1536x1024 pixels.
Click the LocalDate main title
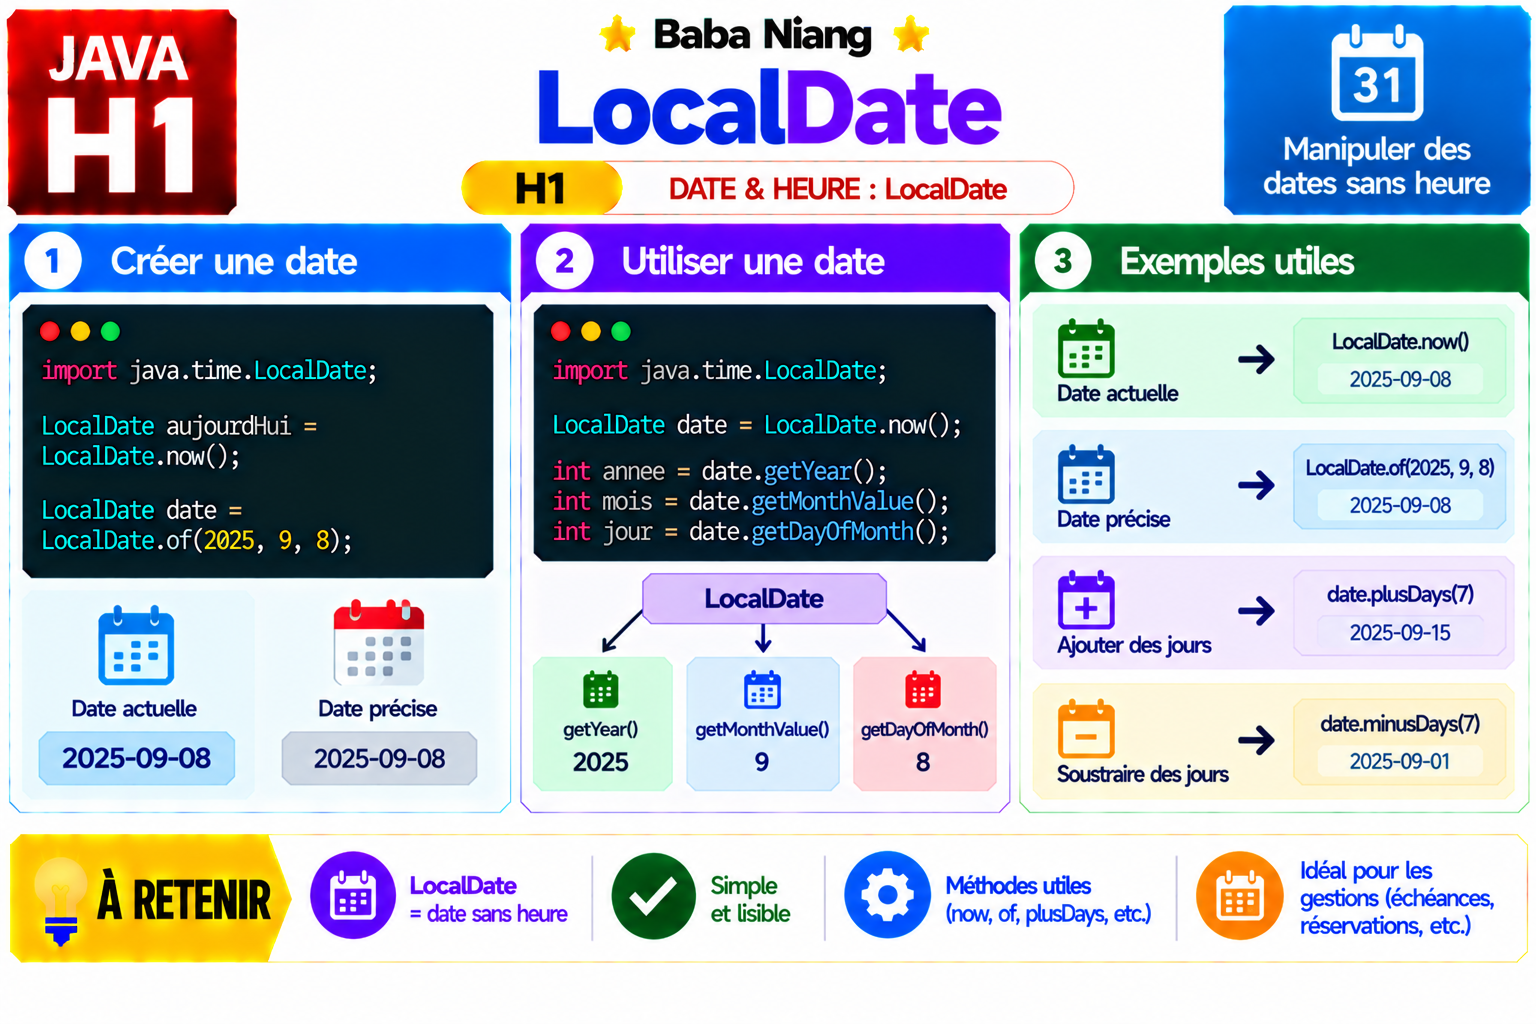[x=768, y=108]
